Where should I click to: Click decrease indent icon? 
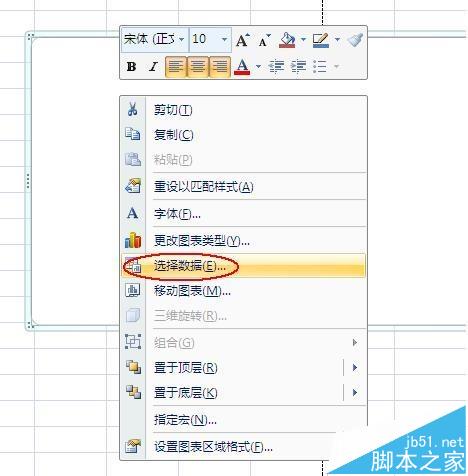[x=276, y=67]
